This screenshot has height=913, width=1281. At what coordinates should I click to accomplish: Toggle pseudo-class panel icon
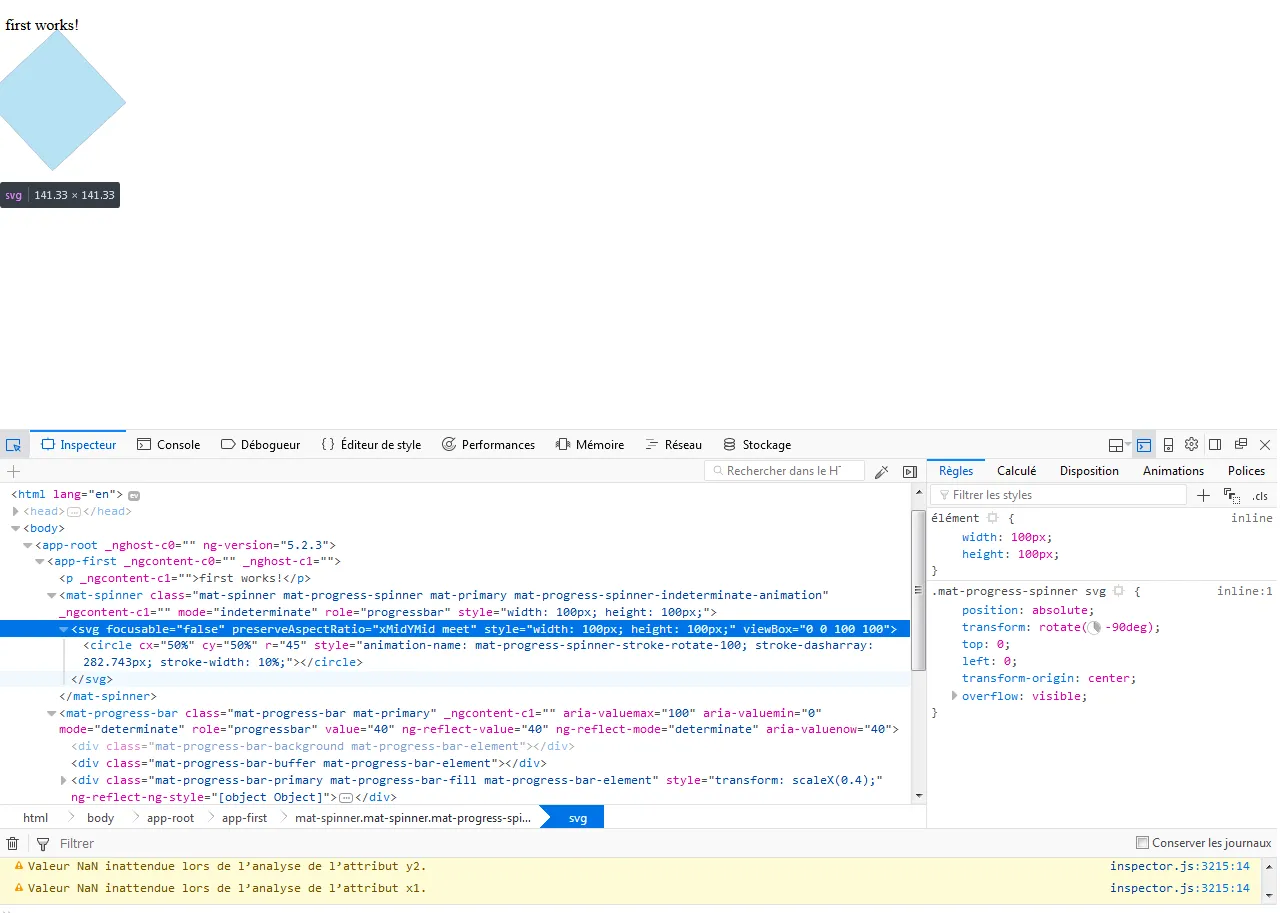[1231, 495]
